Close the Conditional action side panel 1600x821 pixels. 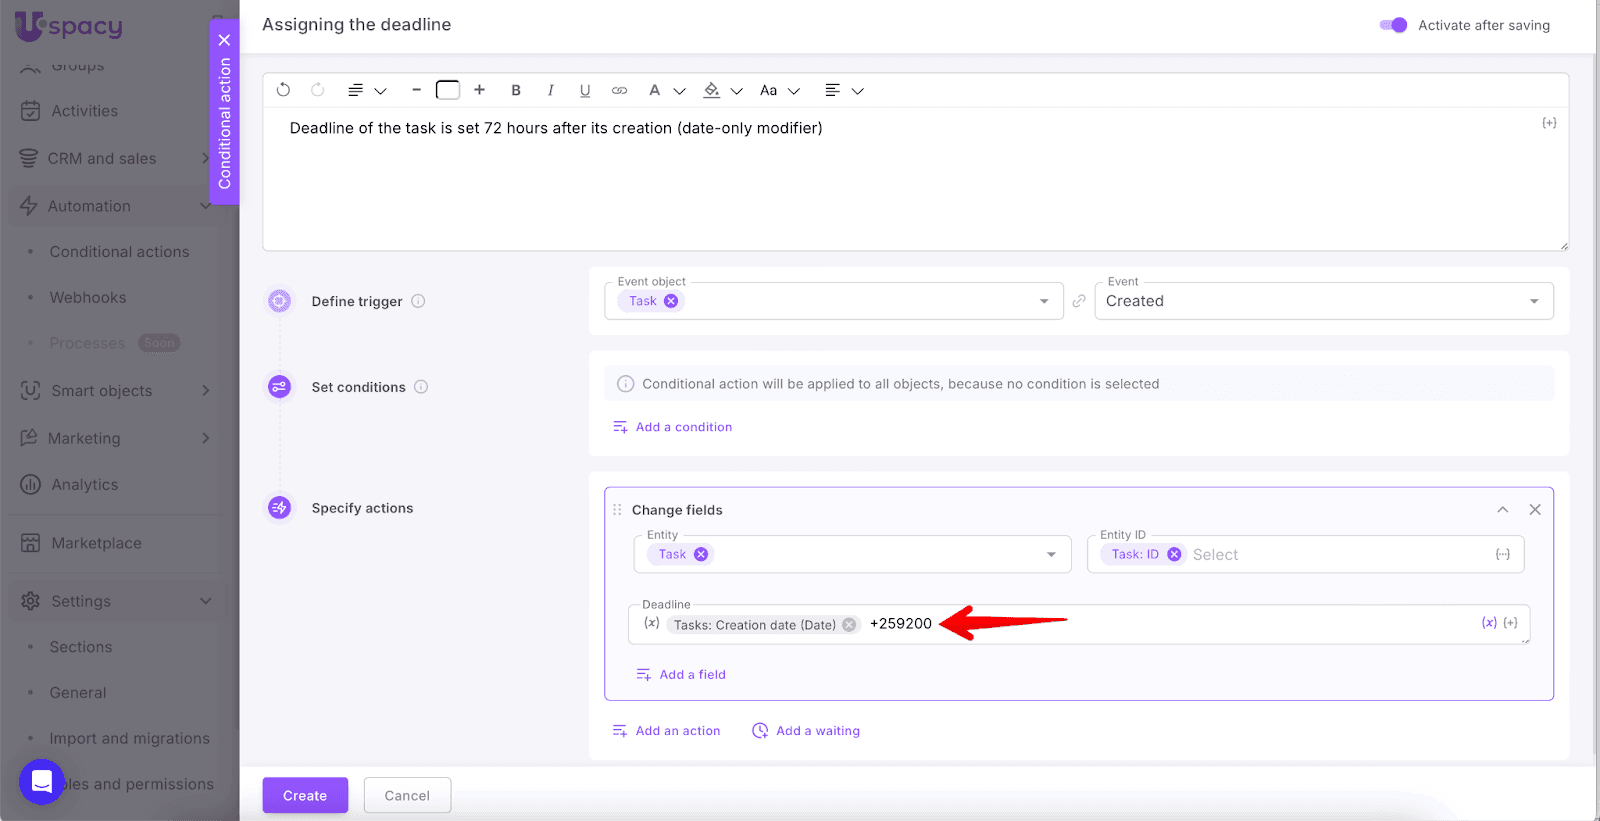coord(224,40)
